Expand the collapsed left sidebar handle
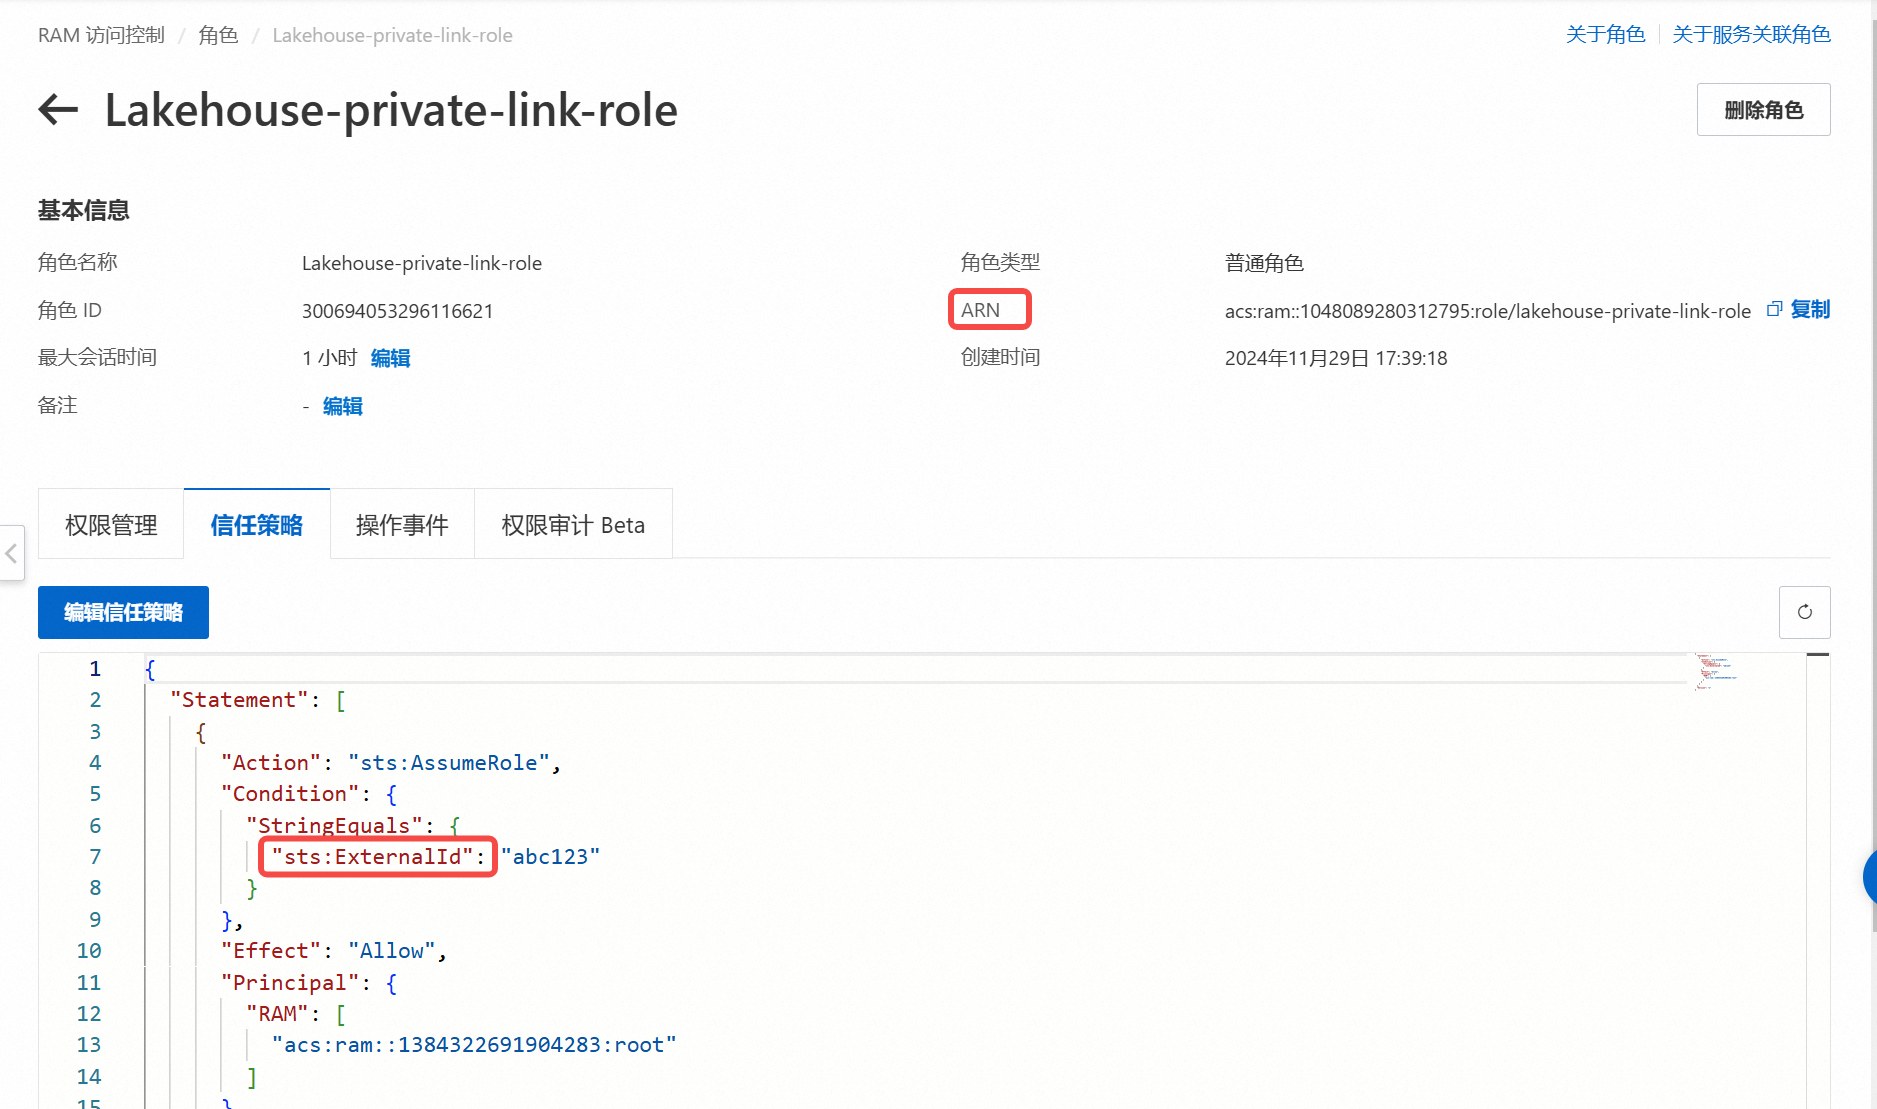The width and height of the screenshot is (1877, 1109). coord(11,553)
